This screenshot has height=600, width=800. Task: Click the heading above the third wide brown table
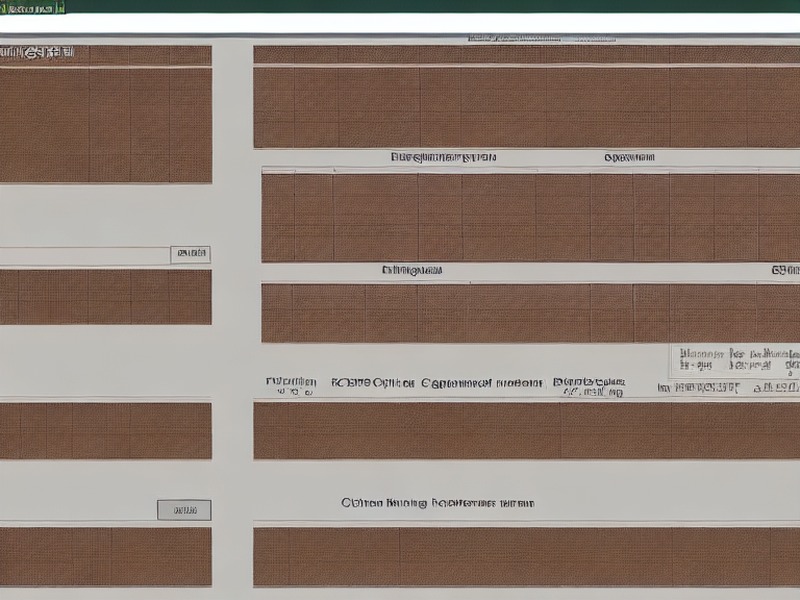(412, 270)
